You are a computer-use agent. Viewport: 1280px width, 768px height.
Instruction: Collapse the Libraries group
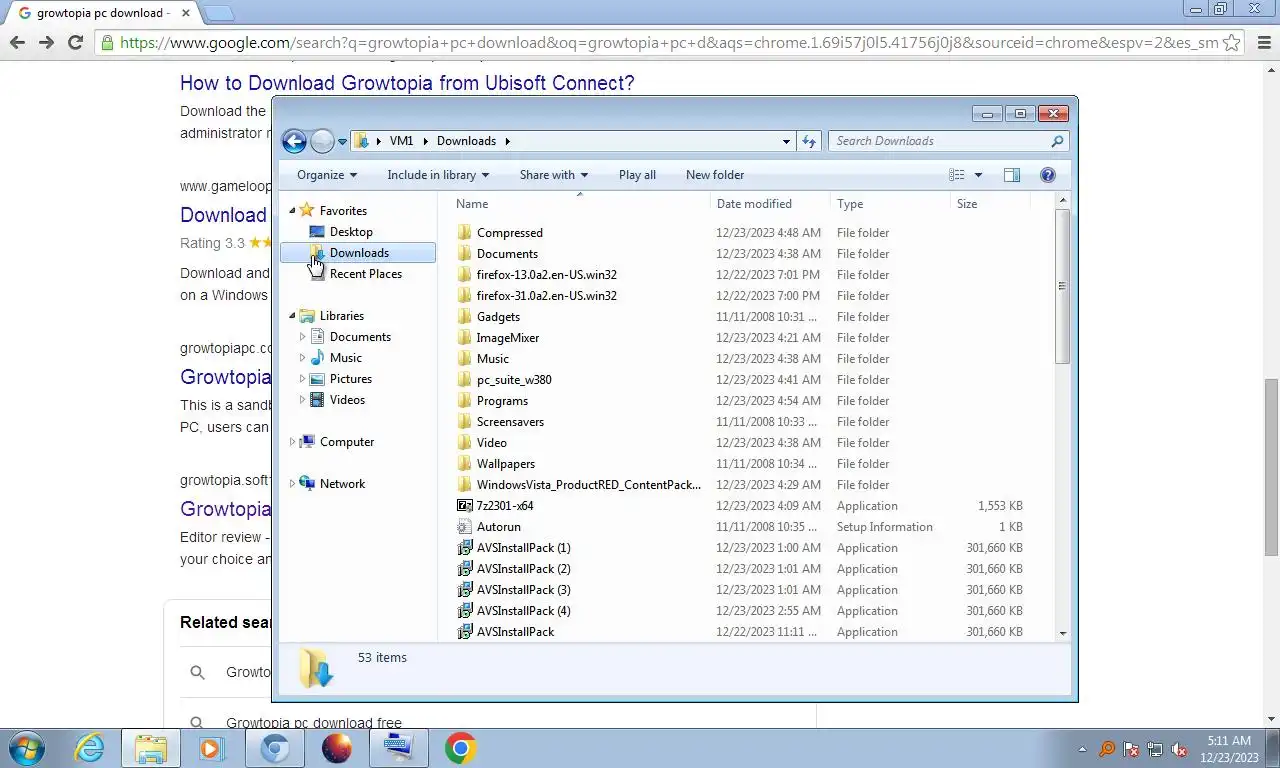(x=293, y=316)
